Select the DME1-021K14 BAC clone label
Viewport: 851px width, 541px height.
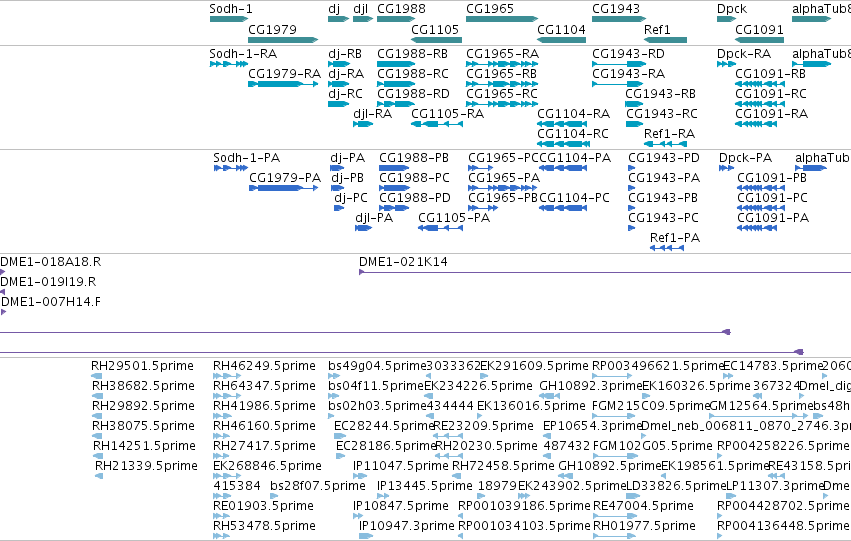coord(403,262)
